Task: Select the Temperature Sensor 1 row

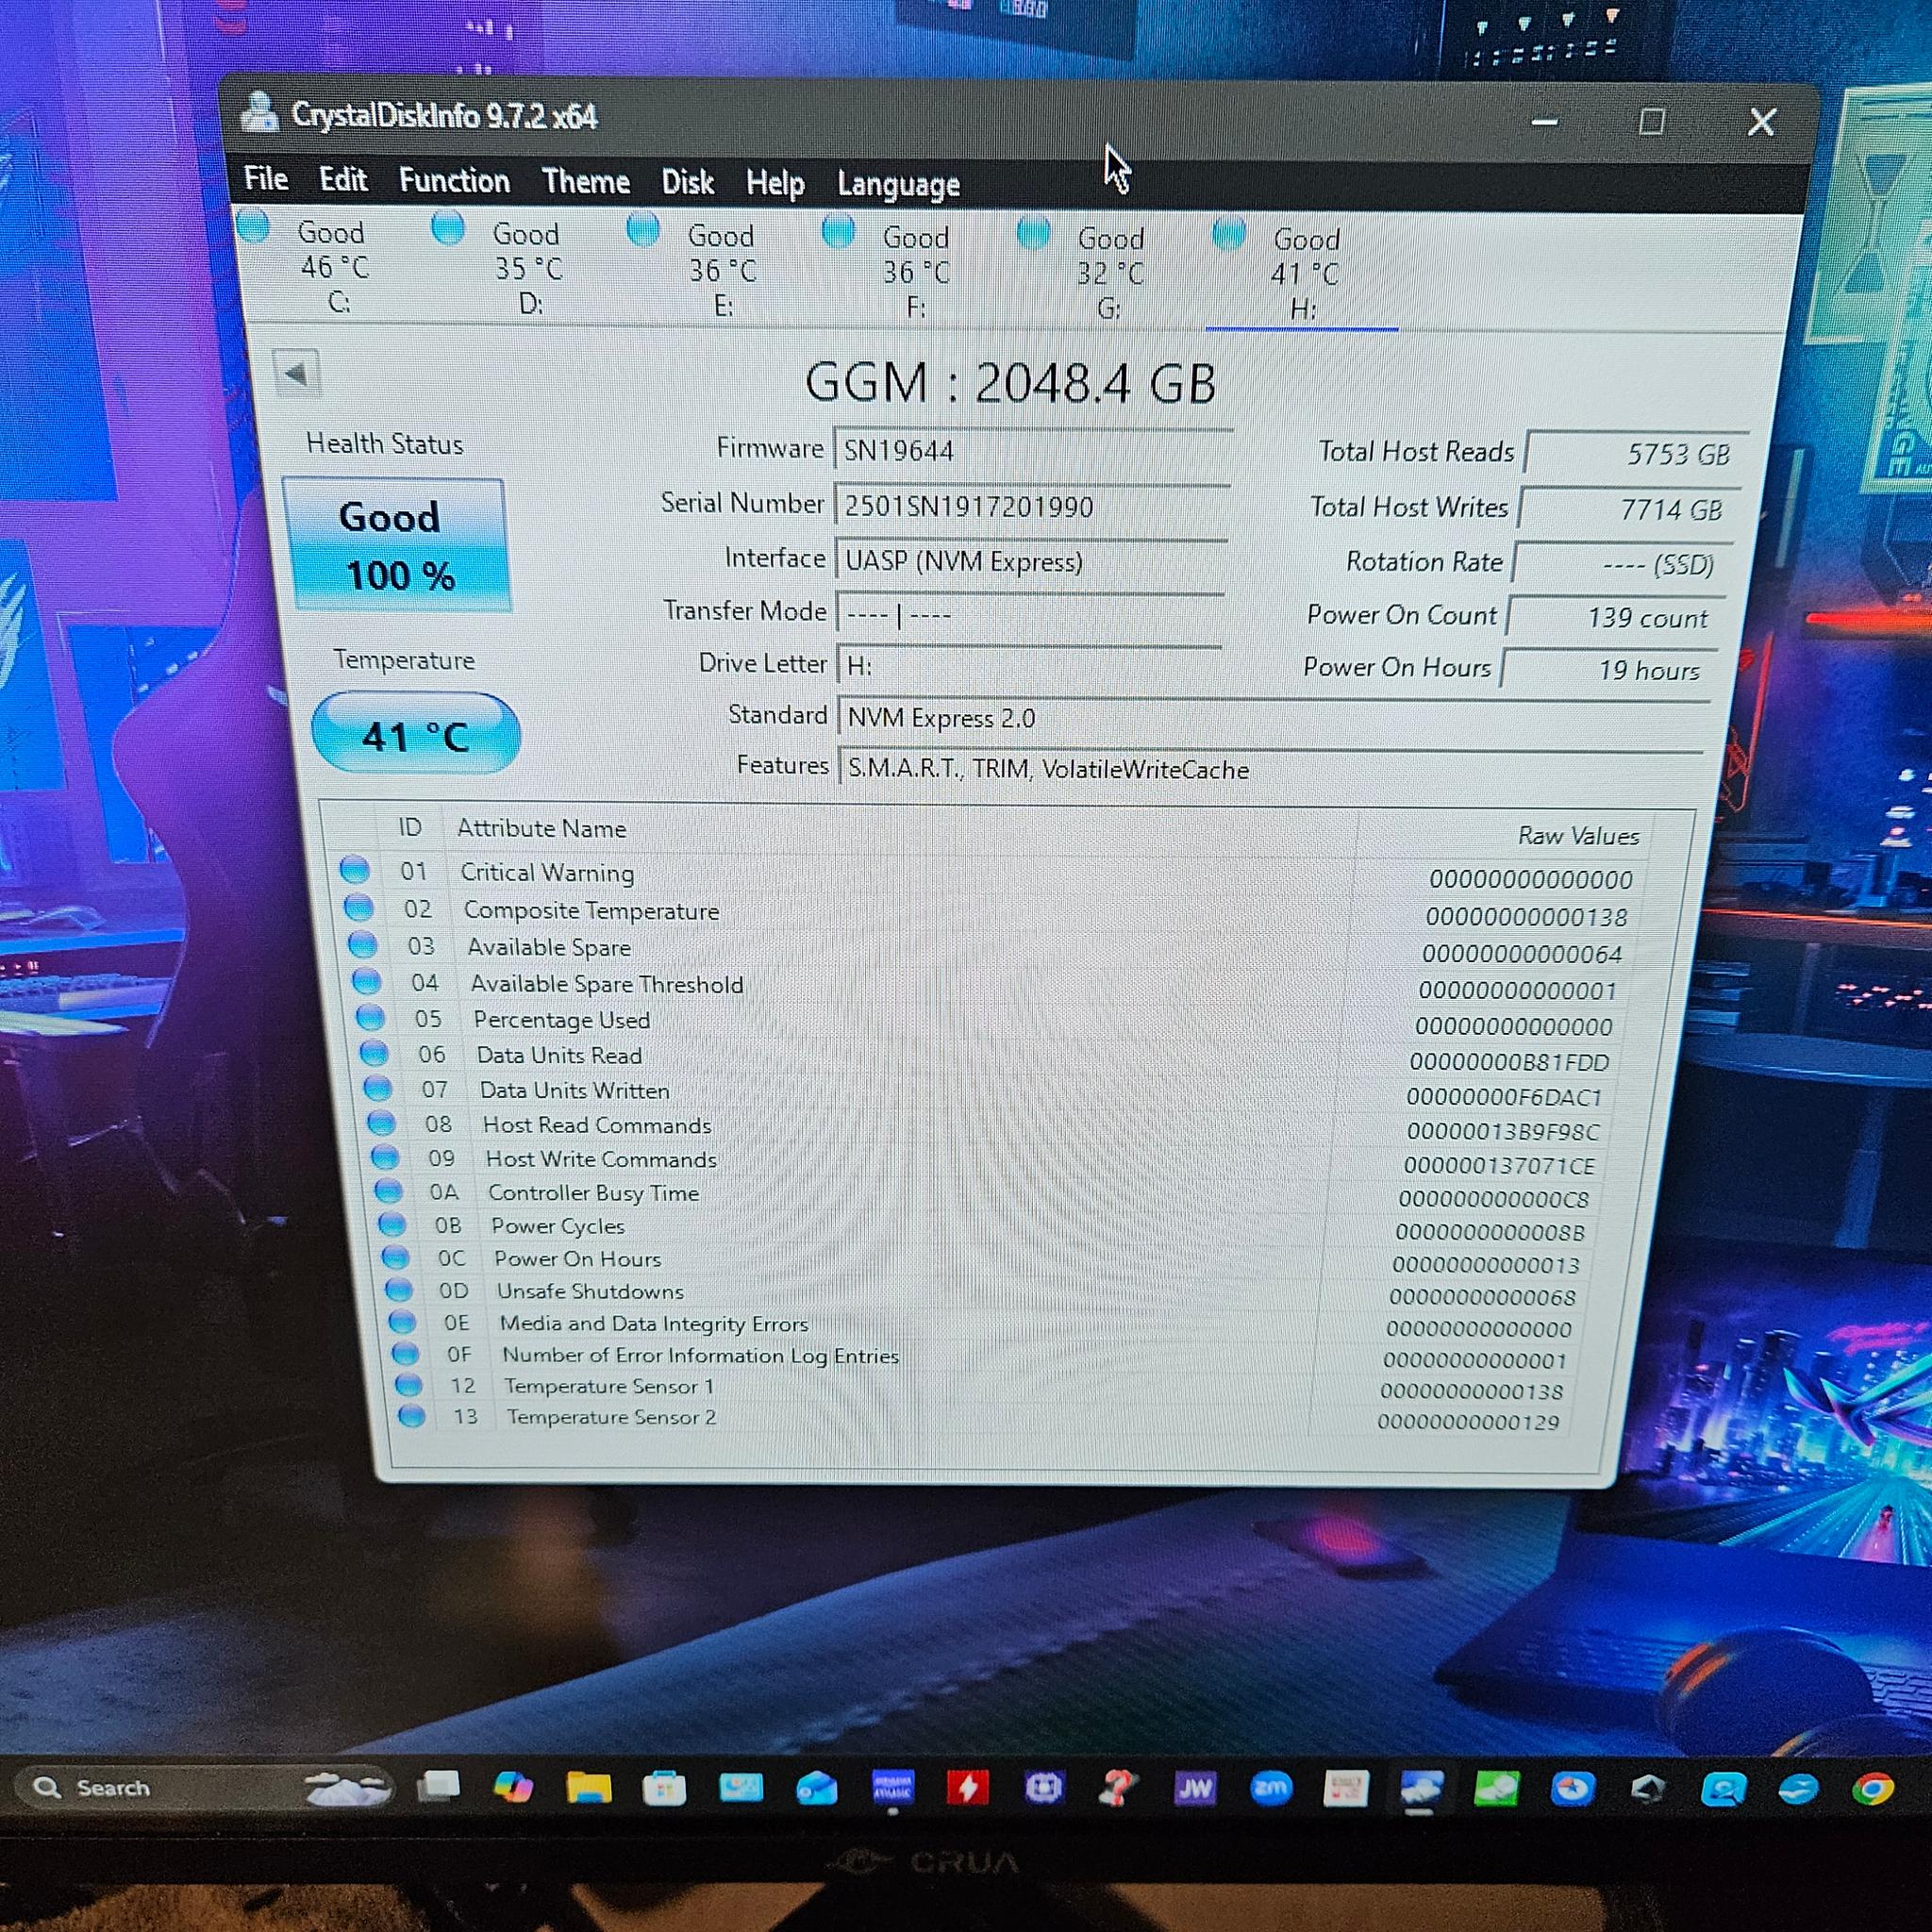Action: pyautogui.click(x=984, y=1388)
